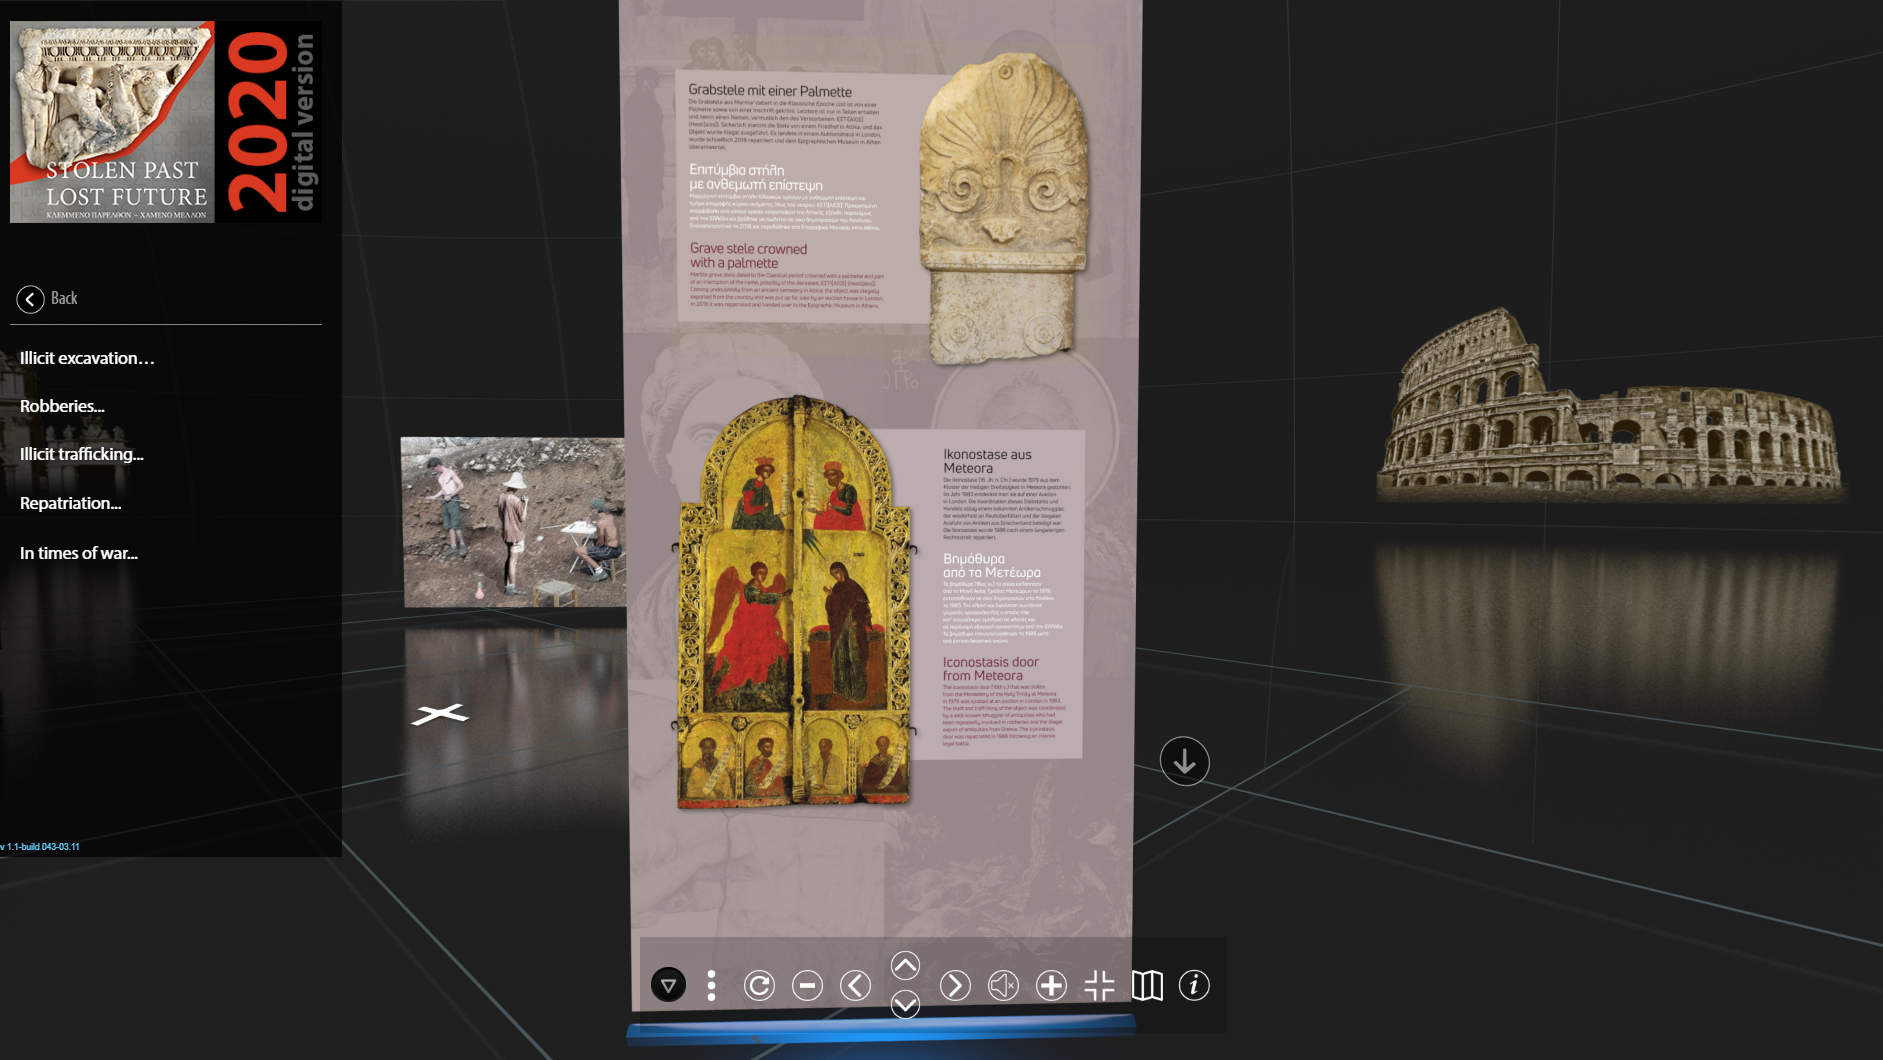Select the Illicit excavation menu item
This screenshot has width=1883, height=1060.
[87, 358]
